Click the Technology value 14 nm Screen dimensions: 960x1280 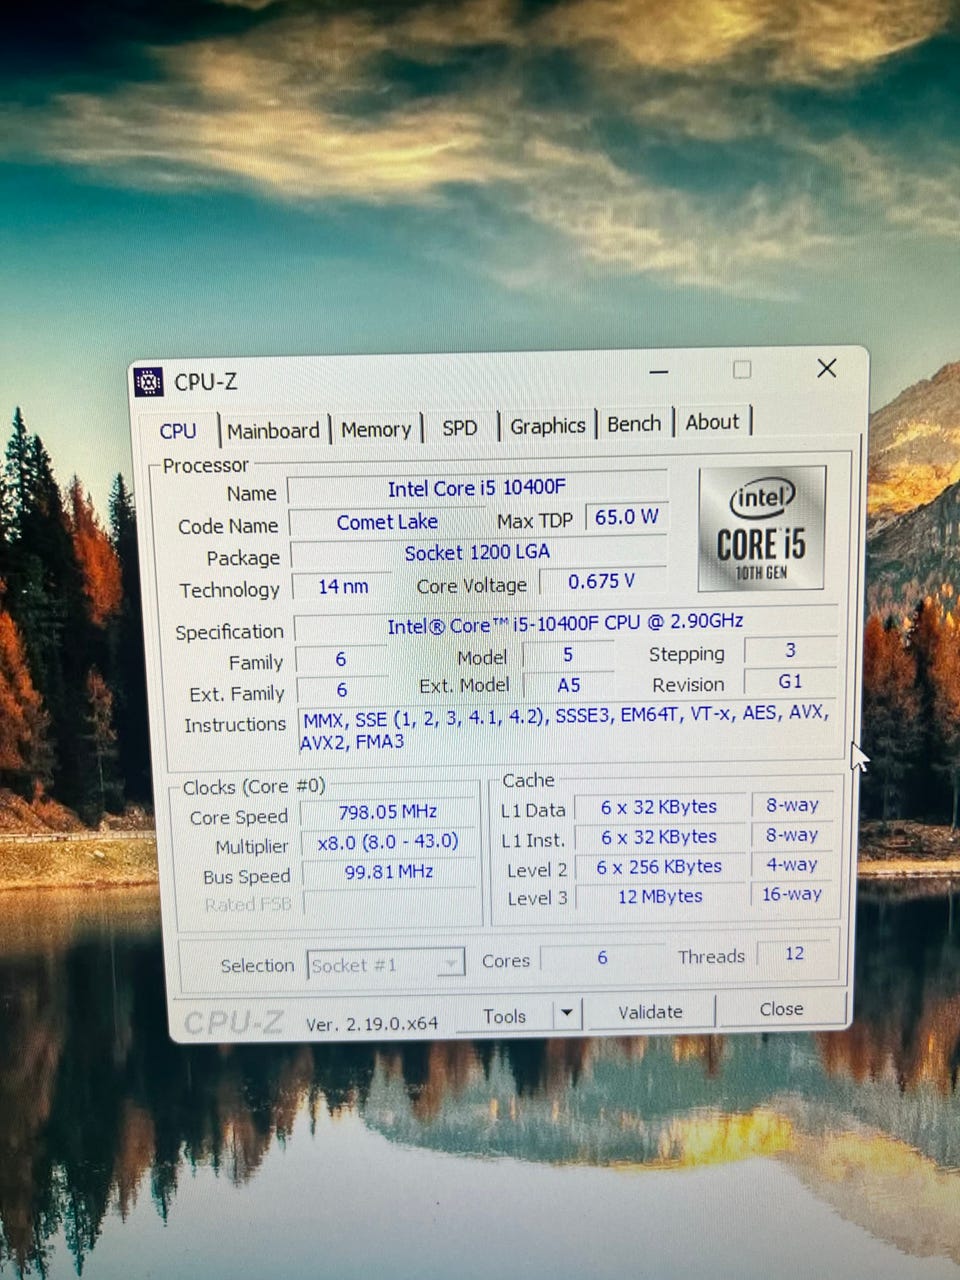(343, 586)
